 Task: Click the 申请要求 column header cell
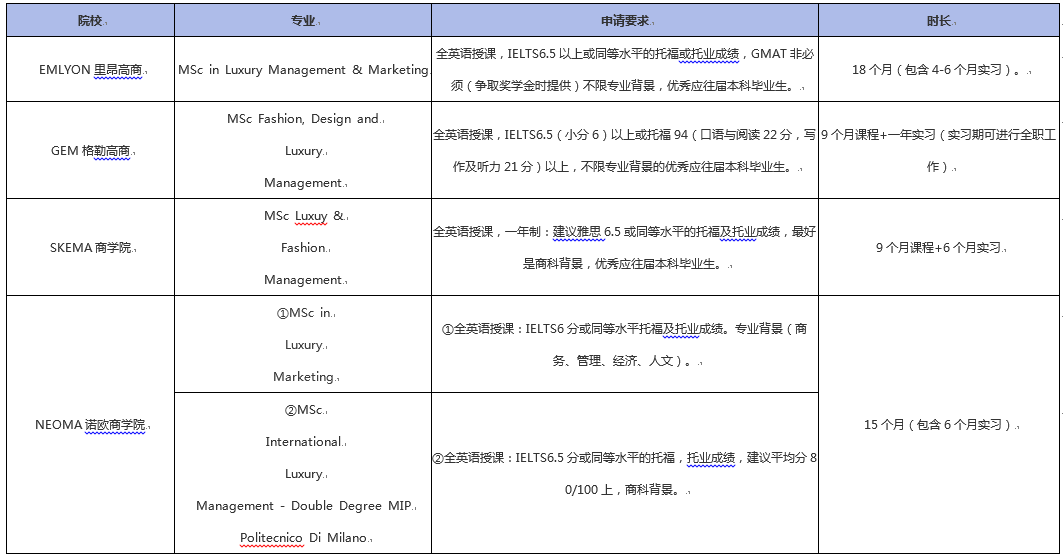tap(624, 21)
